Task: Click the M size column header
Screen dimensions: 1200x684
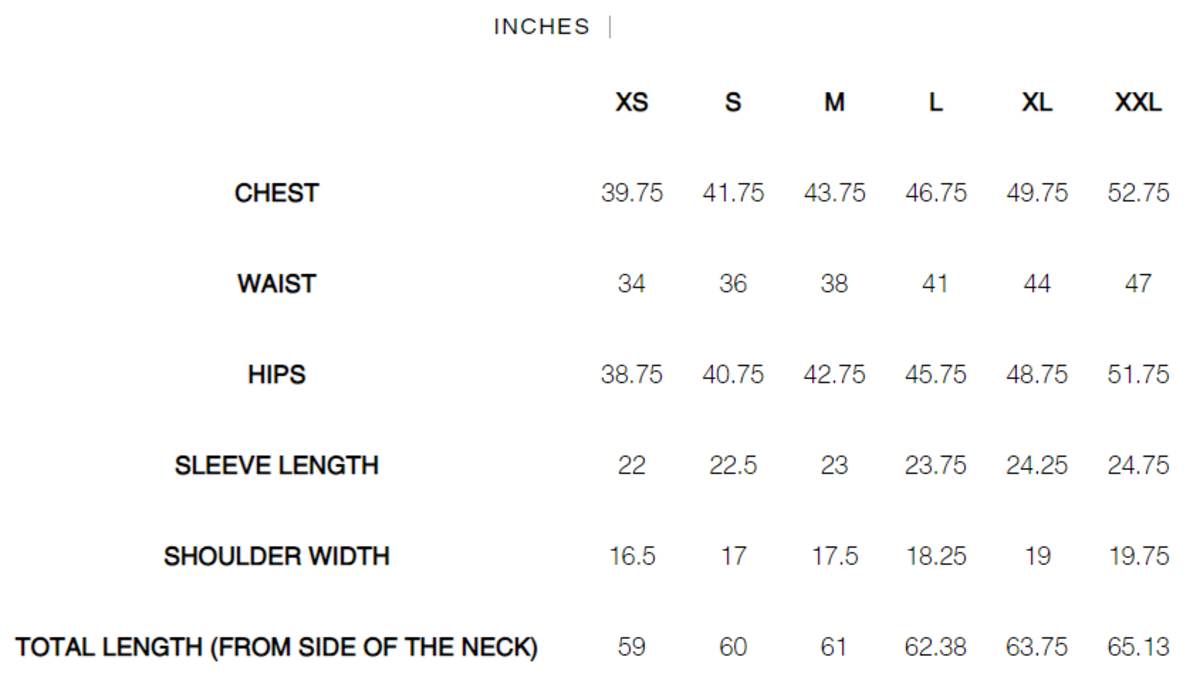Action: [834, 102]
